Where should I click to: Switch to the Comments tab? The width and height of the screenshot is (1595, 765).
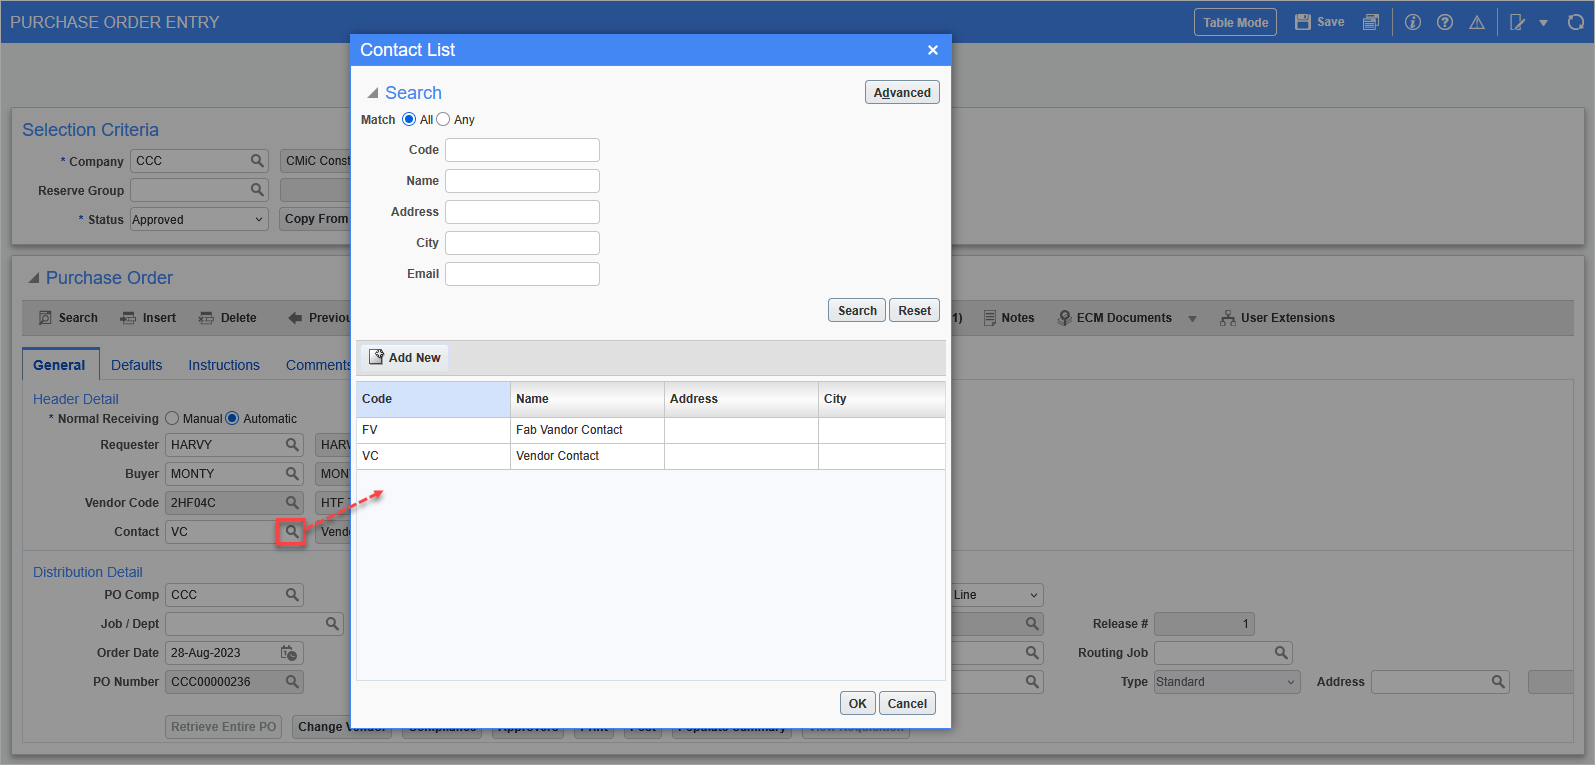pyautogui.click(x=318, y=365)
